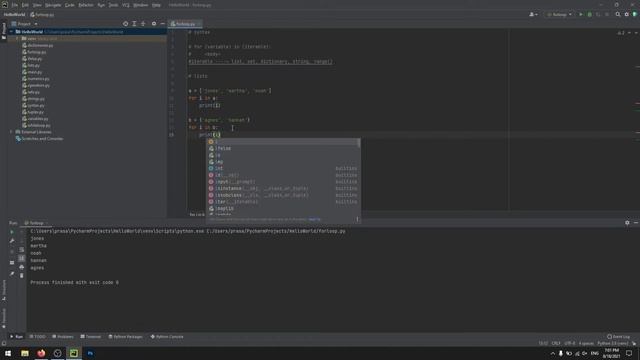Screen dimensions: 640x360
Task: Hide the Project tool window
Action: [162, 24]
